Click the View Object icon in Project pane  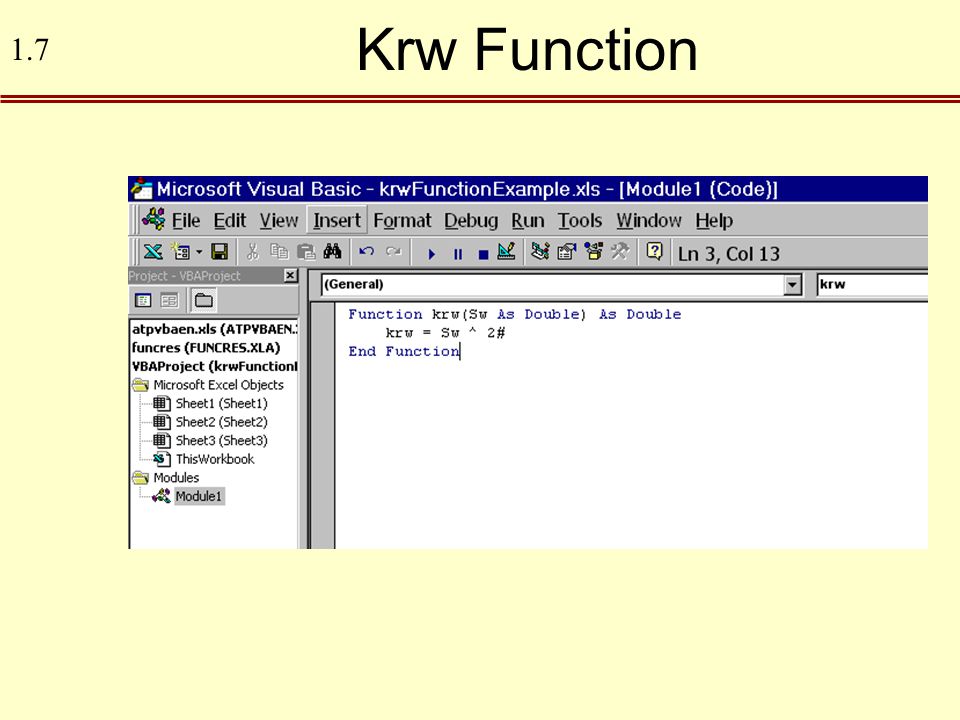tap(169, 300)
